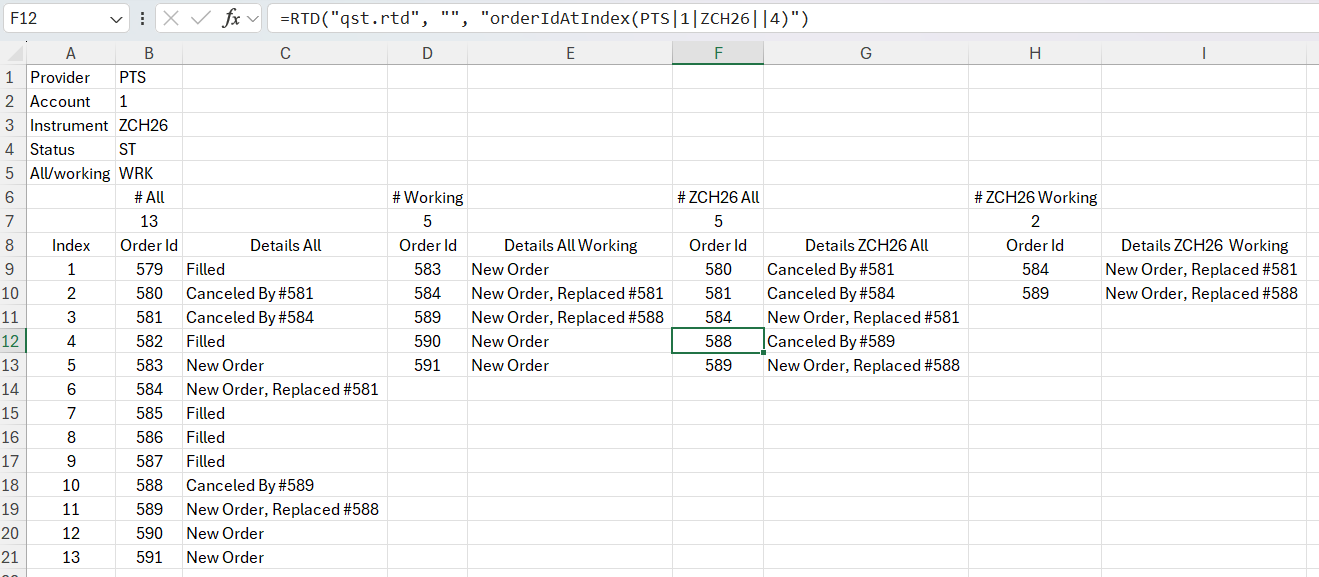Click order ID 591 in column D
This screenshot has width=1319, height=577.
(x=427, y=365)
